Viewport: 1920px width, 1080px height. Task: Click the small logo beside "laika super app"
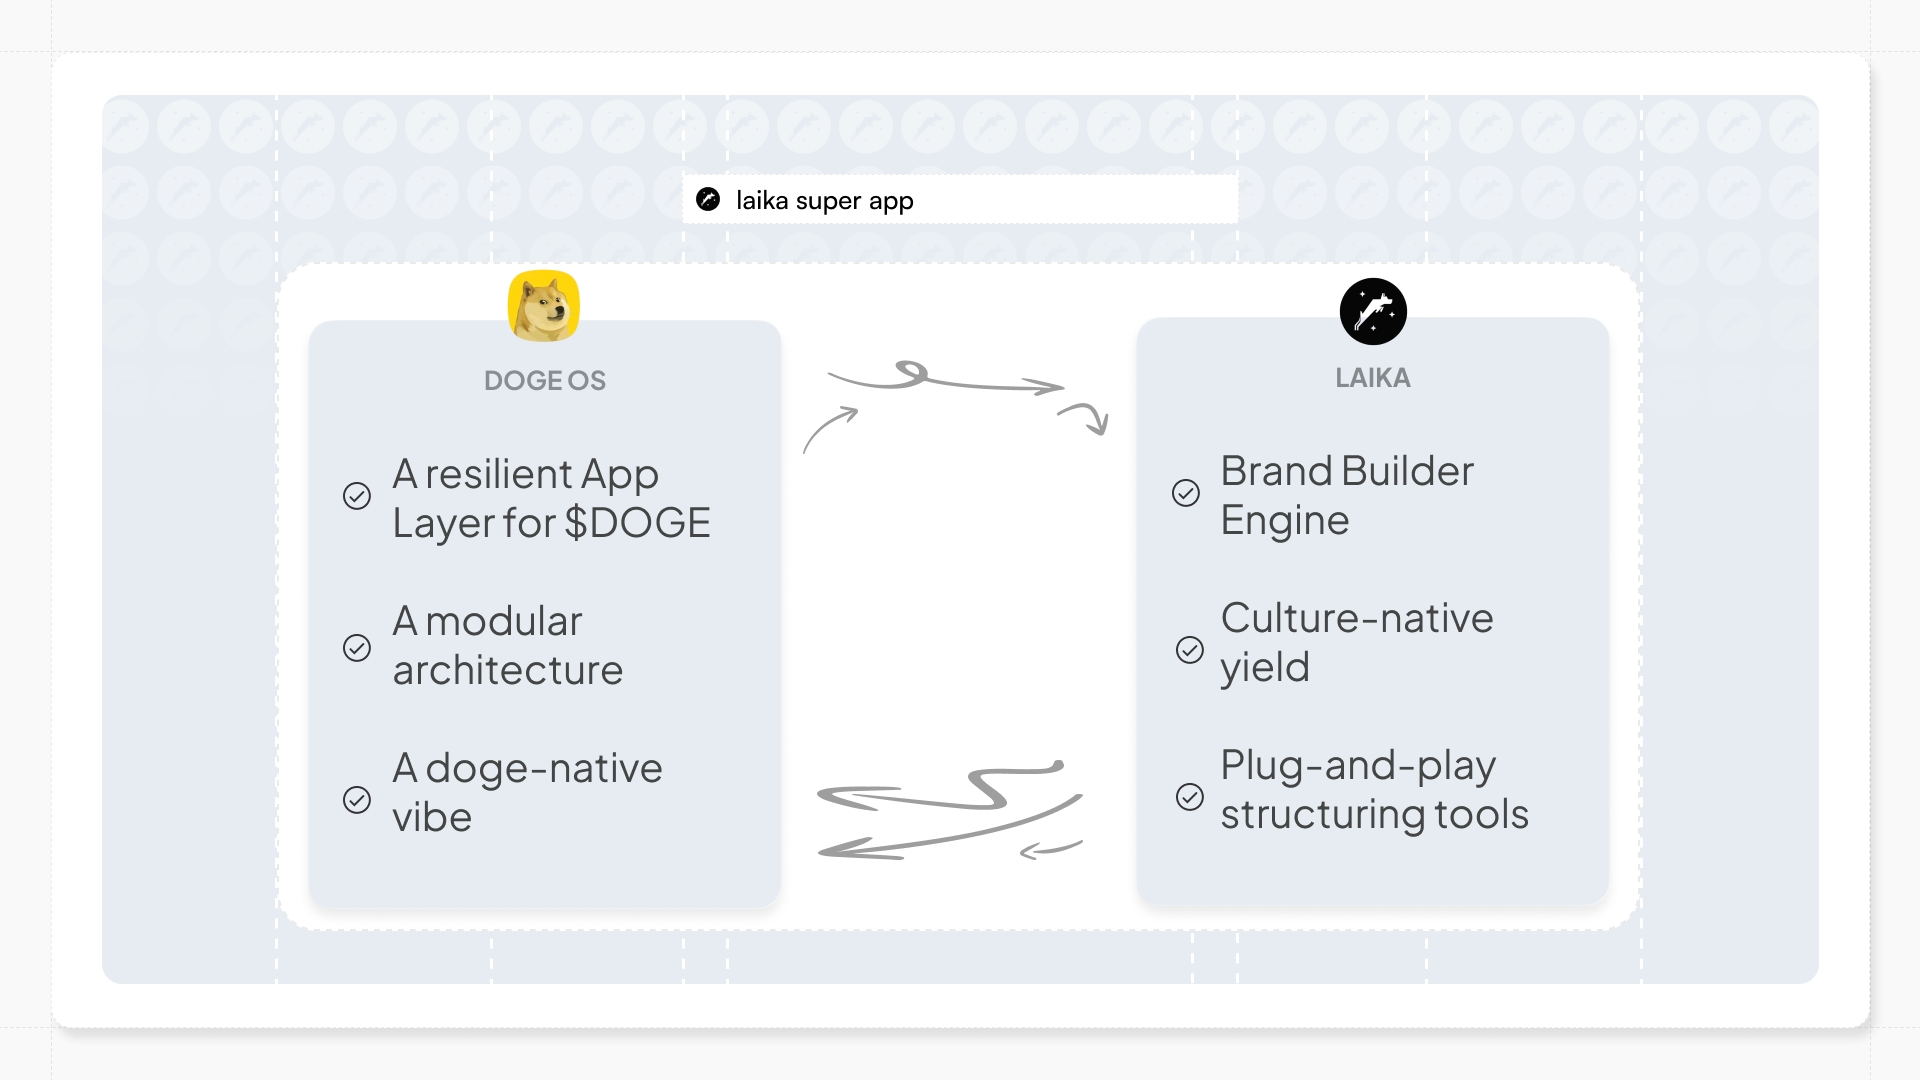[708, 199]
